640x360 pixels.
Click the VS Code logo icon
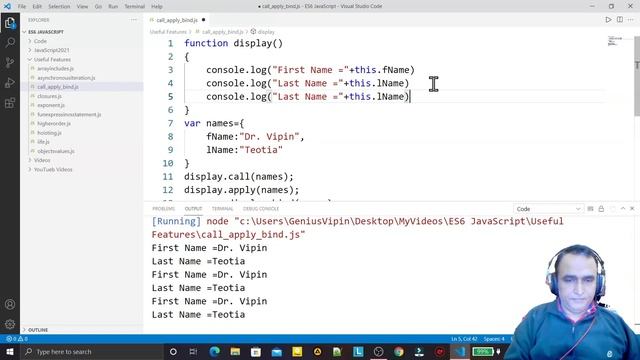point(7,6)
